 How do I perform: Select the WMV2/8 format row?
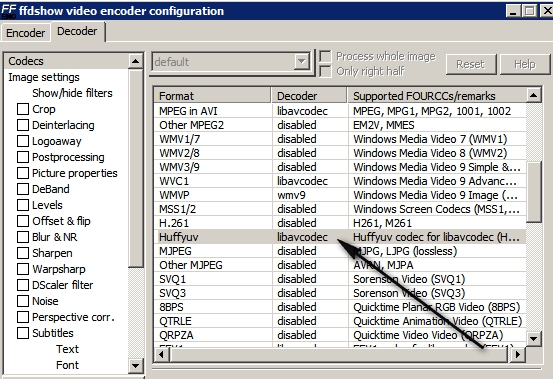(x=340, y=153)
